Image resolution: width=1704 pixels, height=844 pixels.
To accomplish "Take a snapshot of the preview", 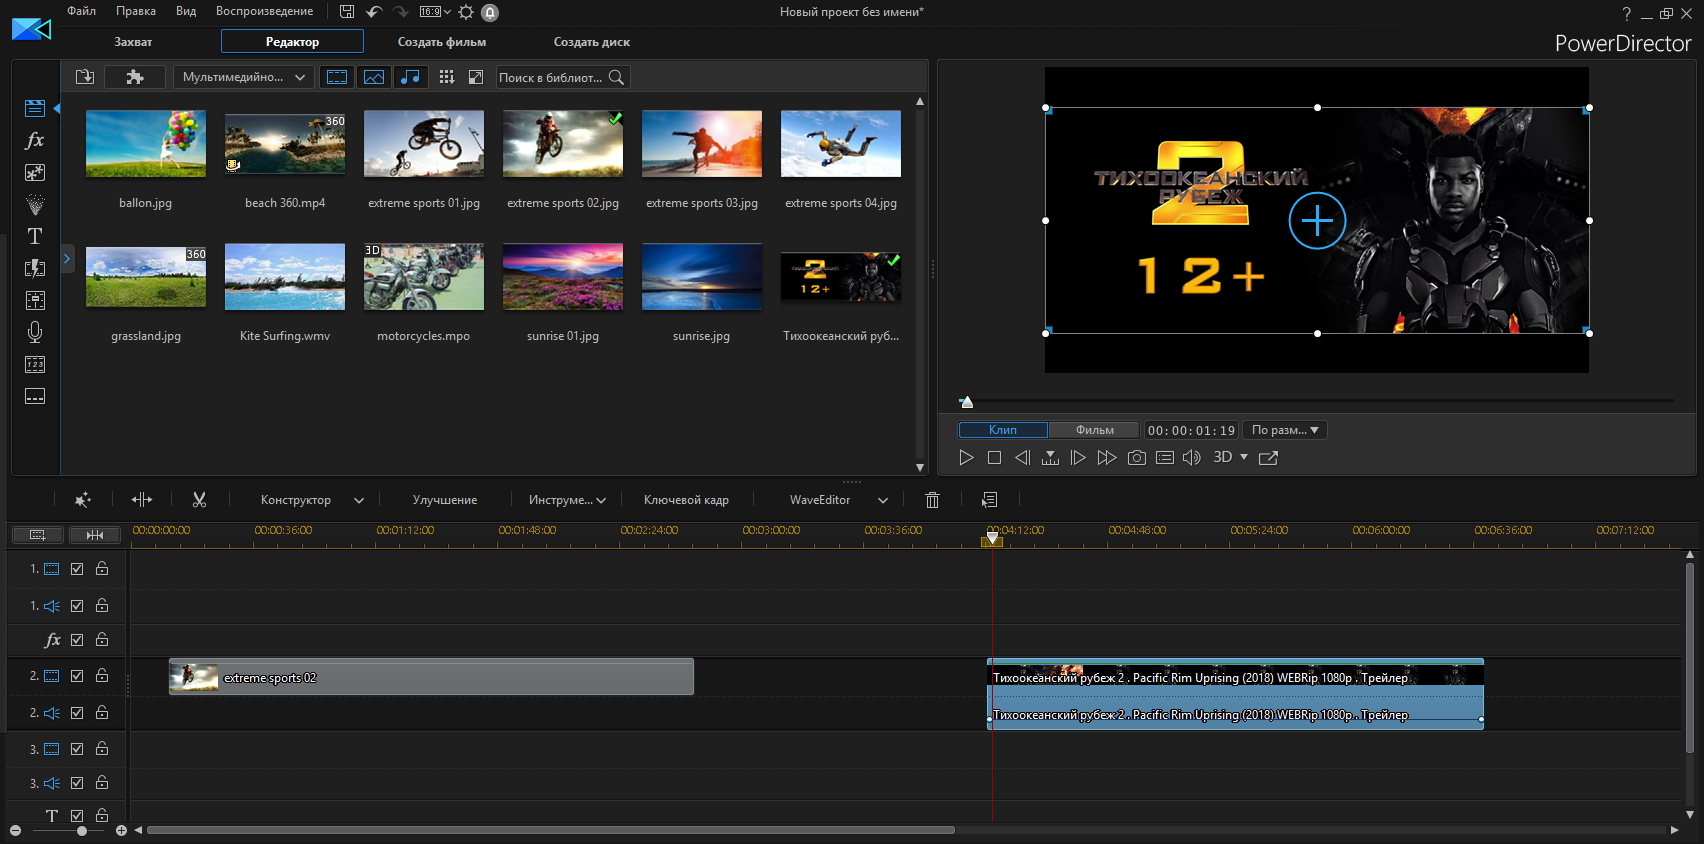I will [1137, 458].
